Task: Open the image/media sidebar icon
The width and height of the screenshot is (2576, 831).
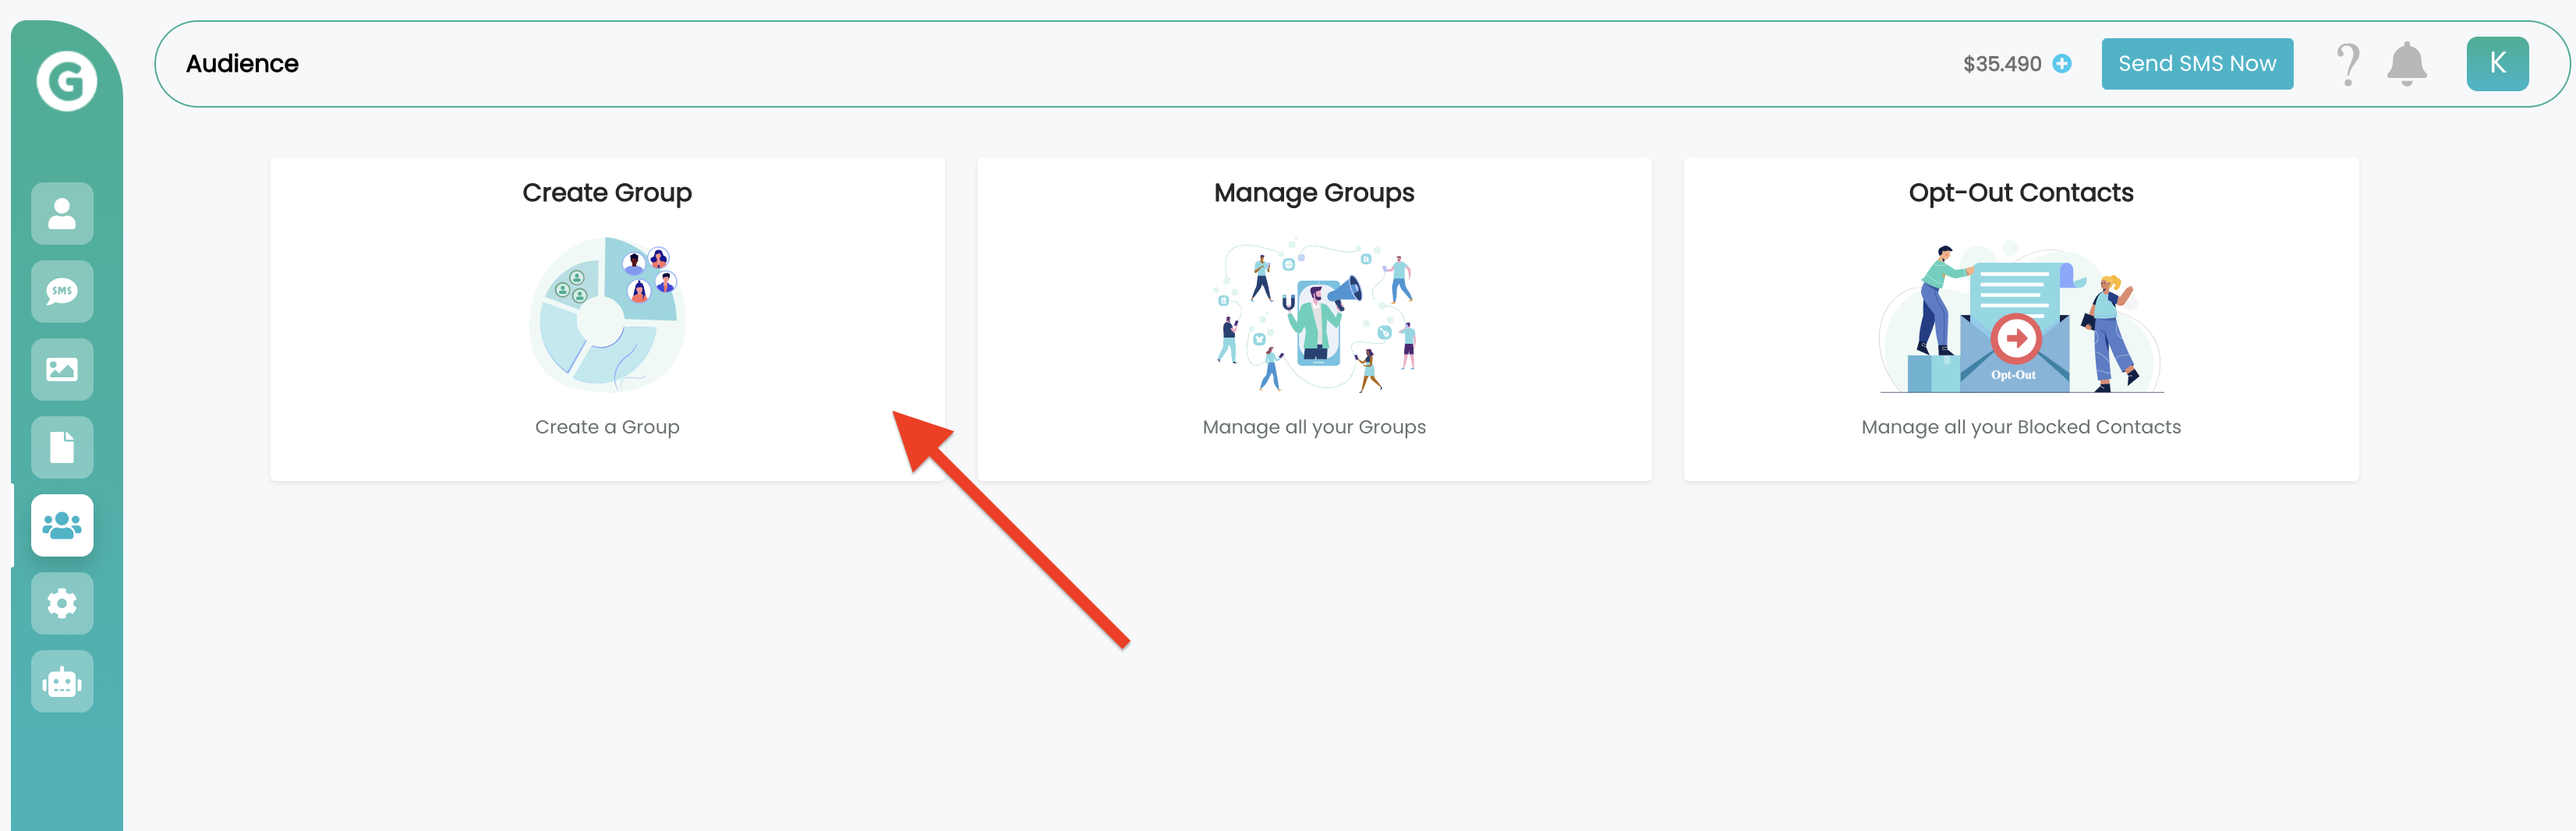Action: pos(62,369)
